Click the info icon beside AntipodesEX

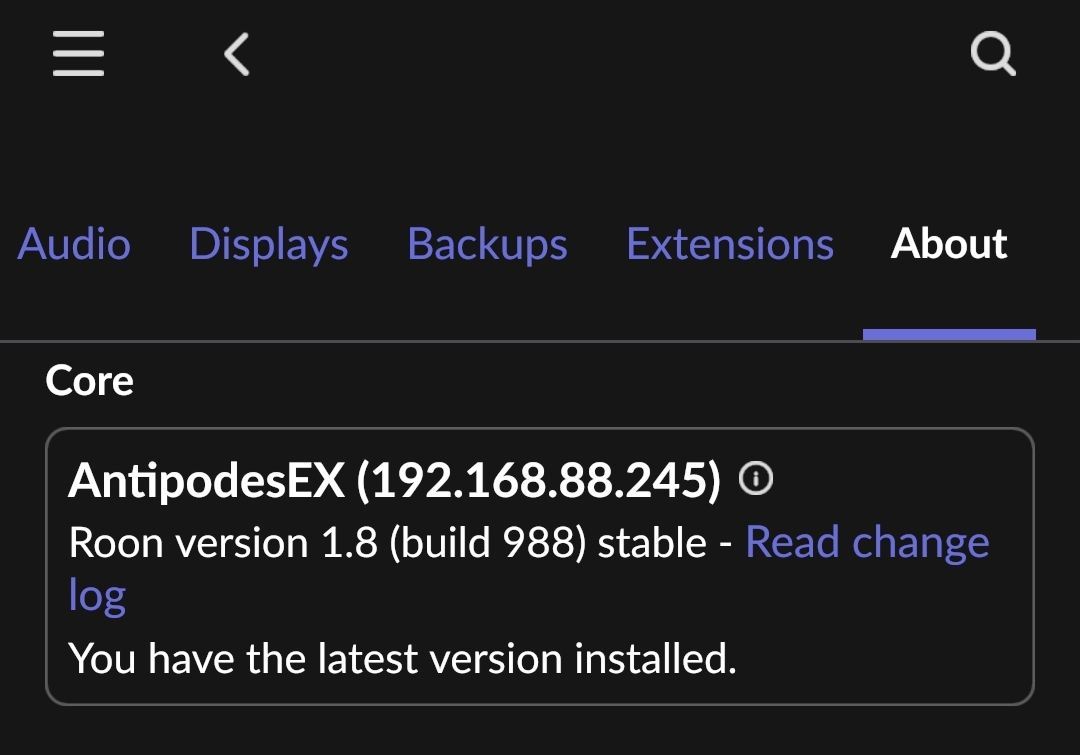[756, 481]
